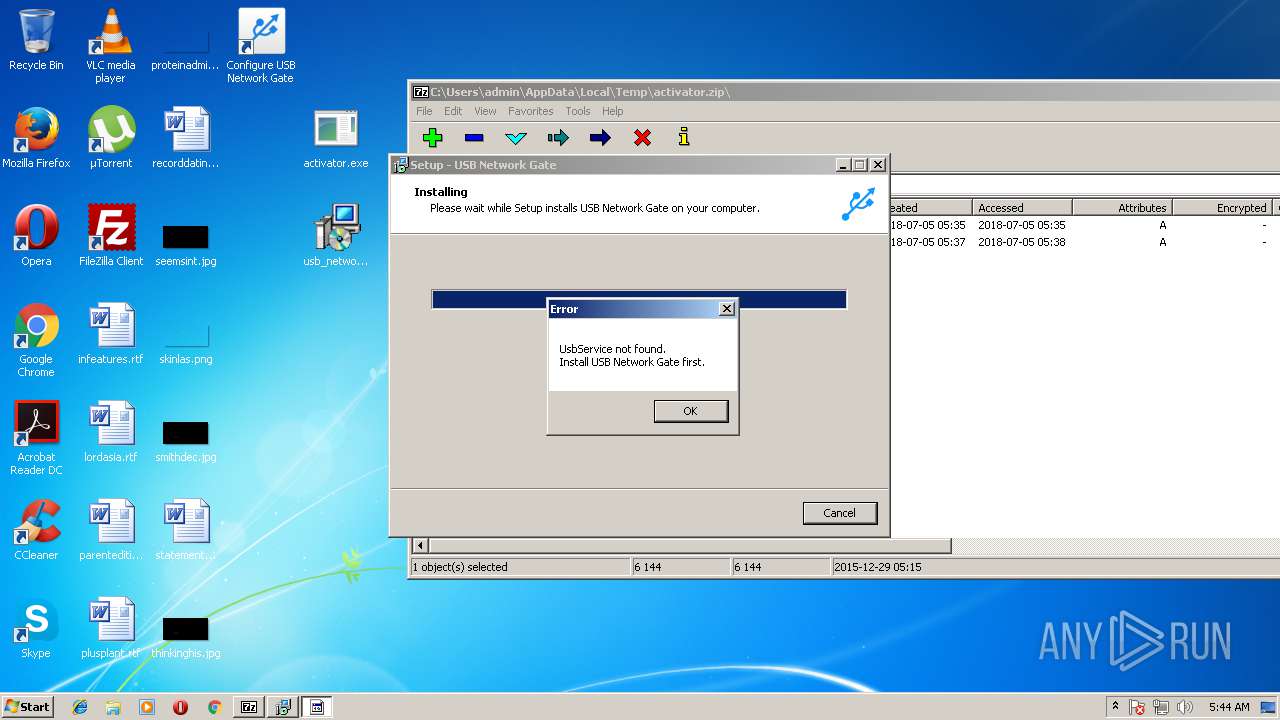Select Configure USB Network Gate shortcut
The height and width of the screenshot is (720, 1280).
[x=261, y=46]
